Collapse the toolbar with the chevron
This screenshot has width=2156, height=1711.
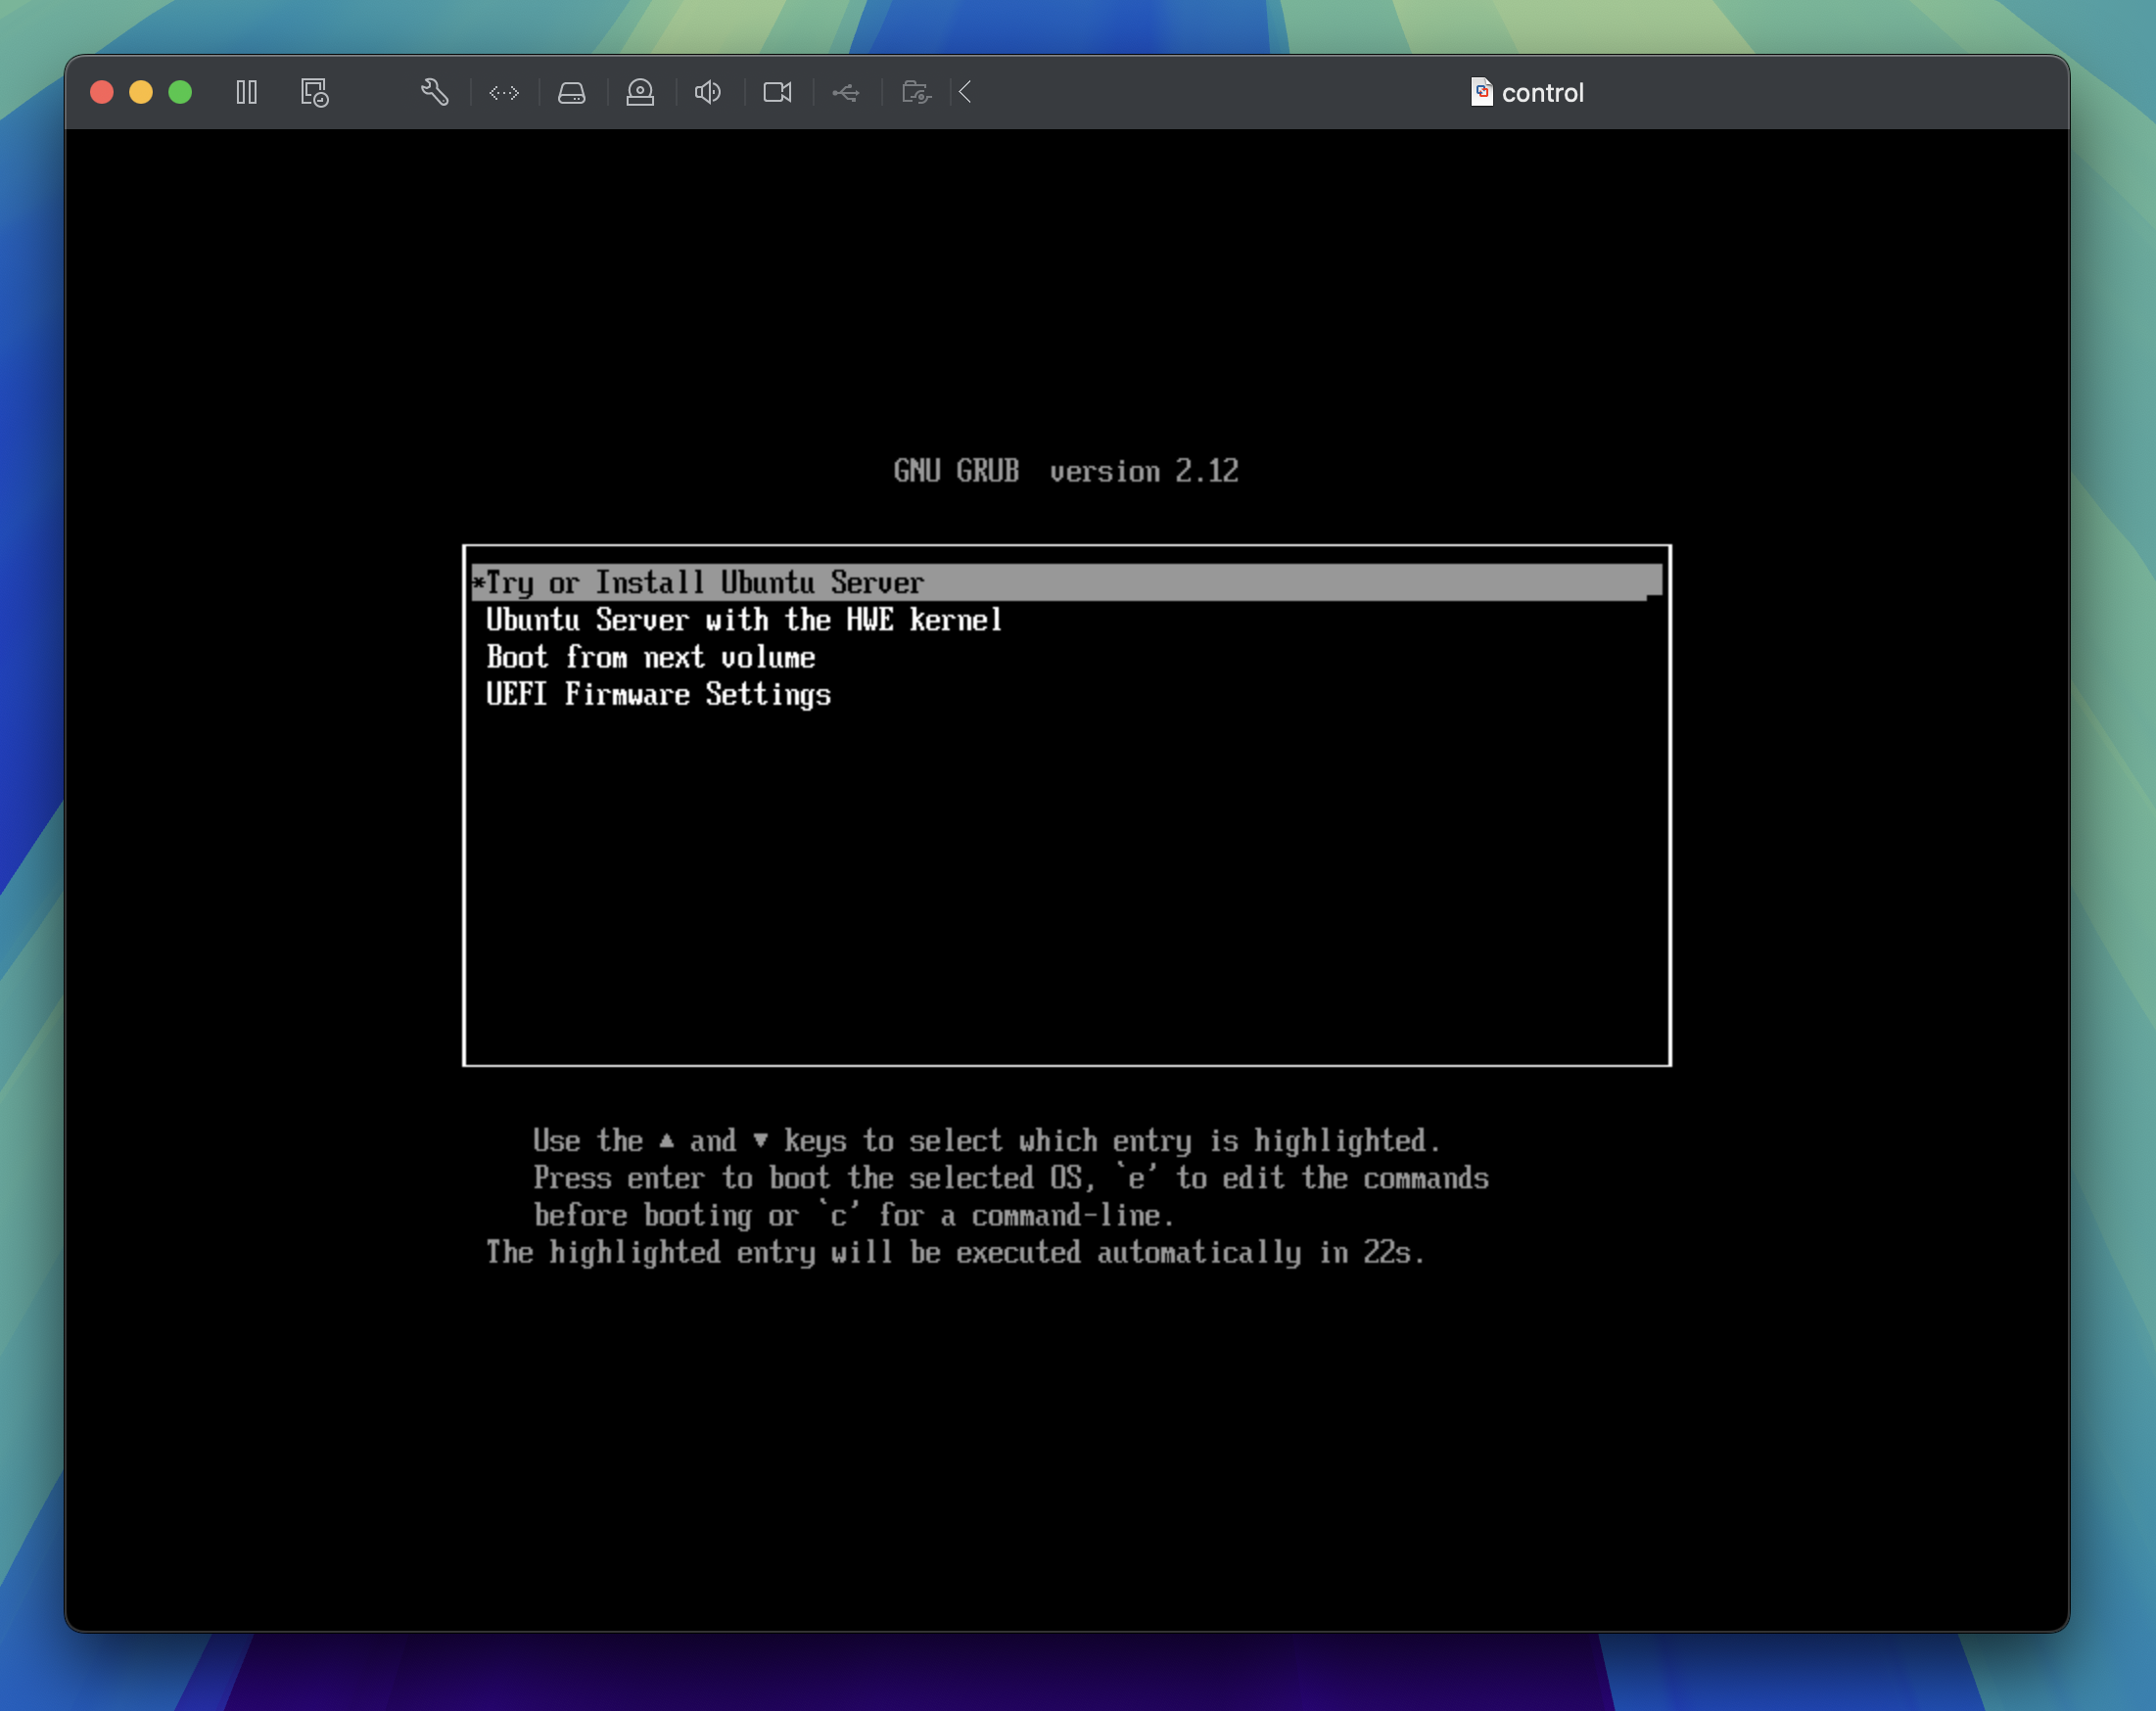pos(964,92)
